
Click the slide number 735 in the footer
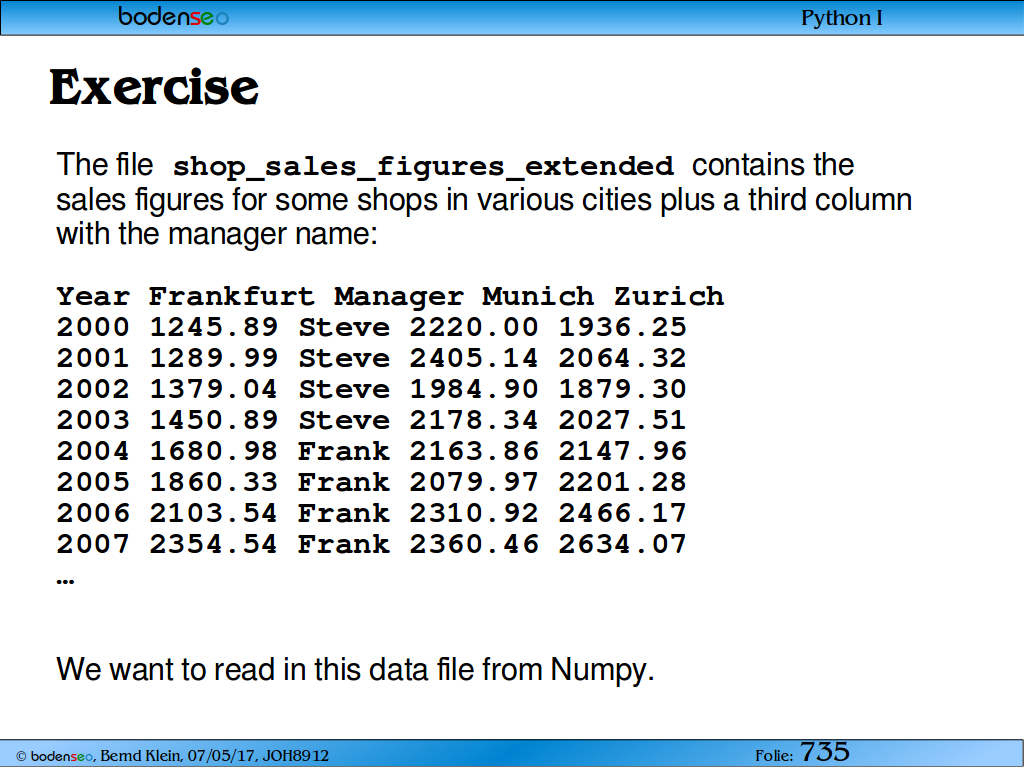click(x=825, y=752)
